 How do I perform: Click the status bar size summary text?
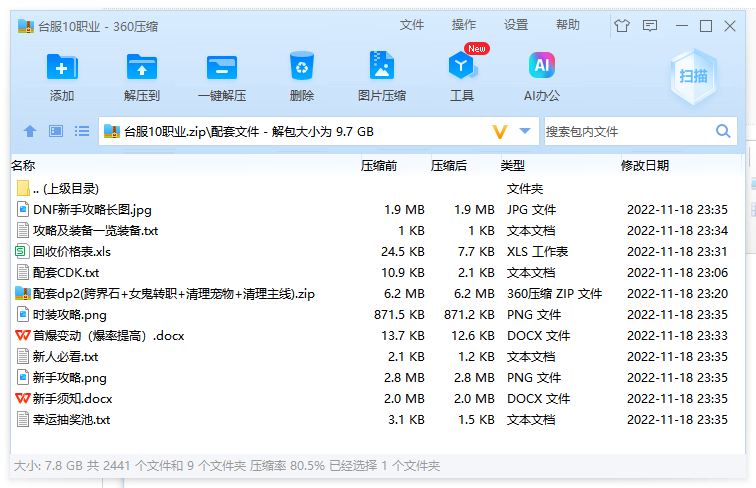[227, 466]
